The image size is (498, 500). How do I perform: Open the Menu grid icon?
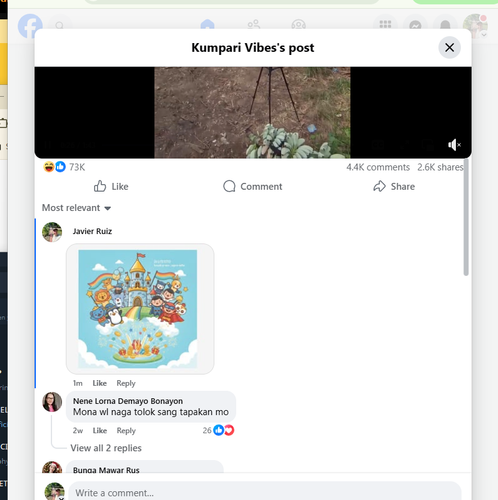(385, 25)
